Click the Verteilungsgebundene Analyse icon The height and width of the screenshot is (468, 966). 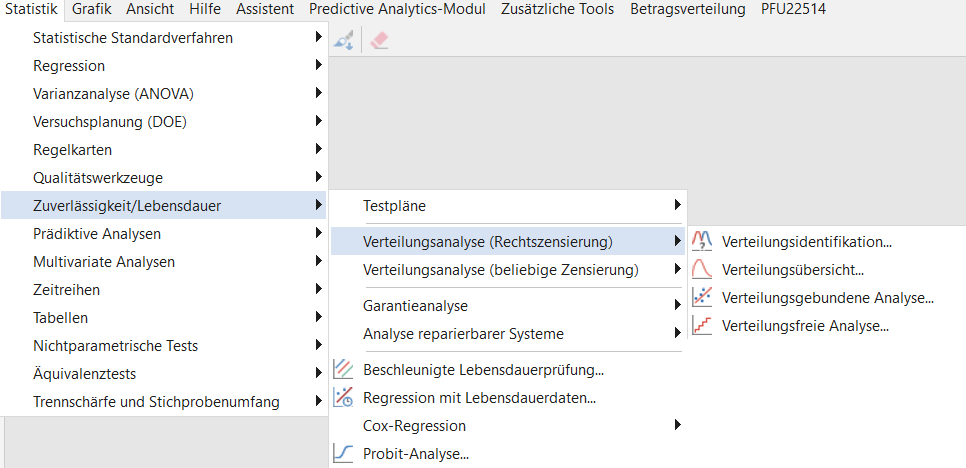pos(702,298)
